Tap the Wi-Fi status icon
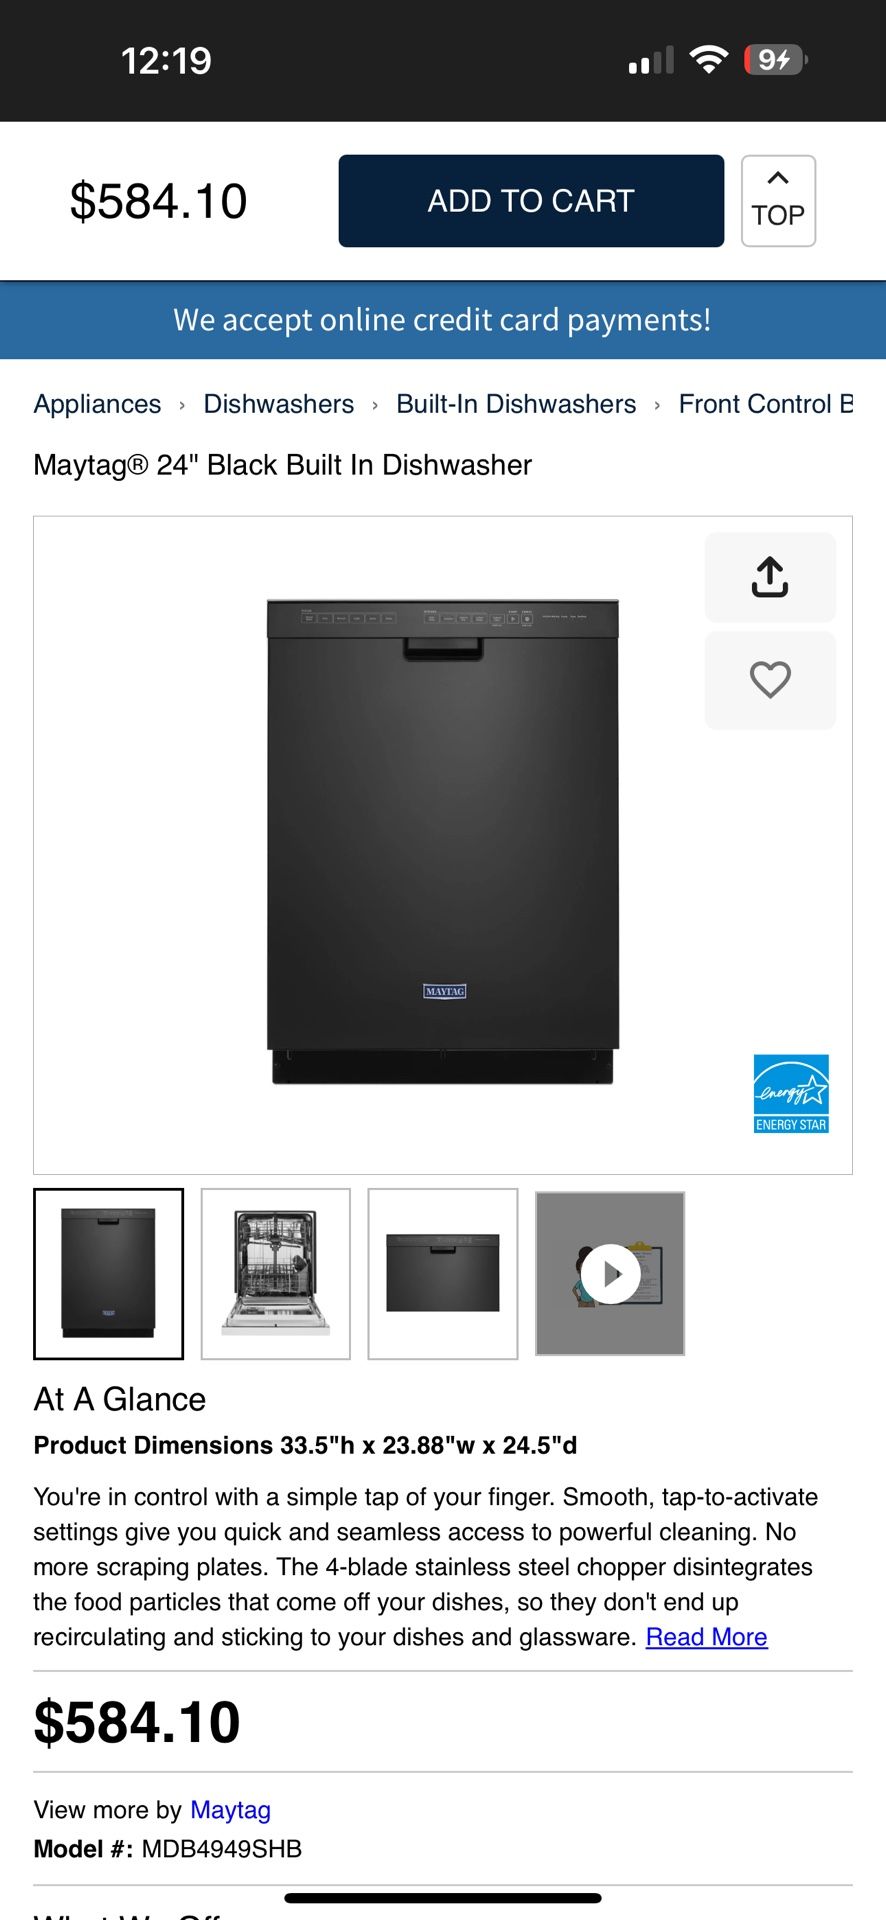 pyautogui.click(x=709, y=60)
